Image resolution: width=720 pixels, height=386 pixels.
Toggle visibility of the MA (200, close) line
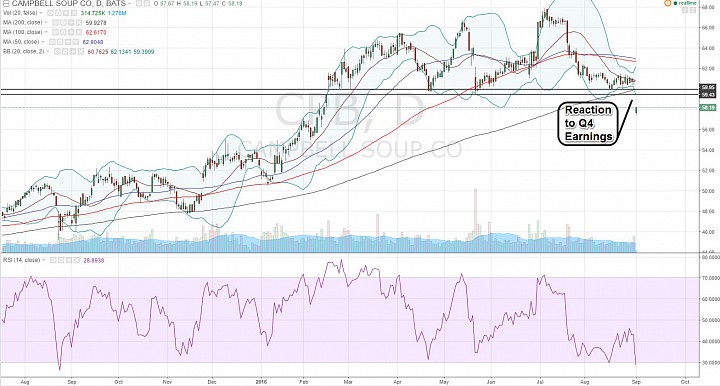pyautogui.click(x=55, y=22)
